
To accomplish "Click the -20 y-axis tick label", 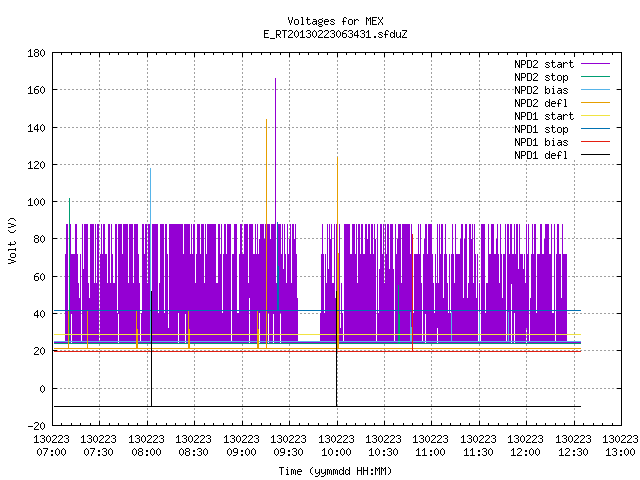I will (x=36, y=426).
